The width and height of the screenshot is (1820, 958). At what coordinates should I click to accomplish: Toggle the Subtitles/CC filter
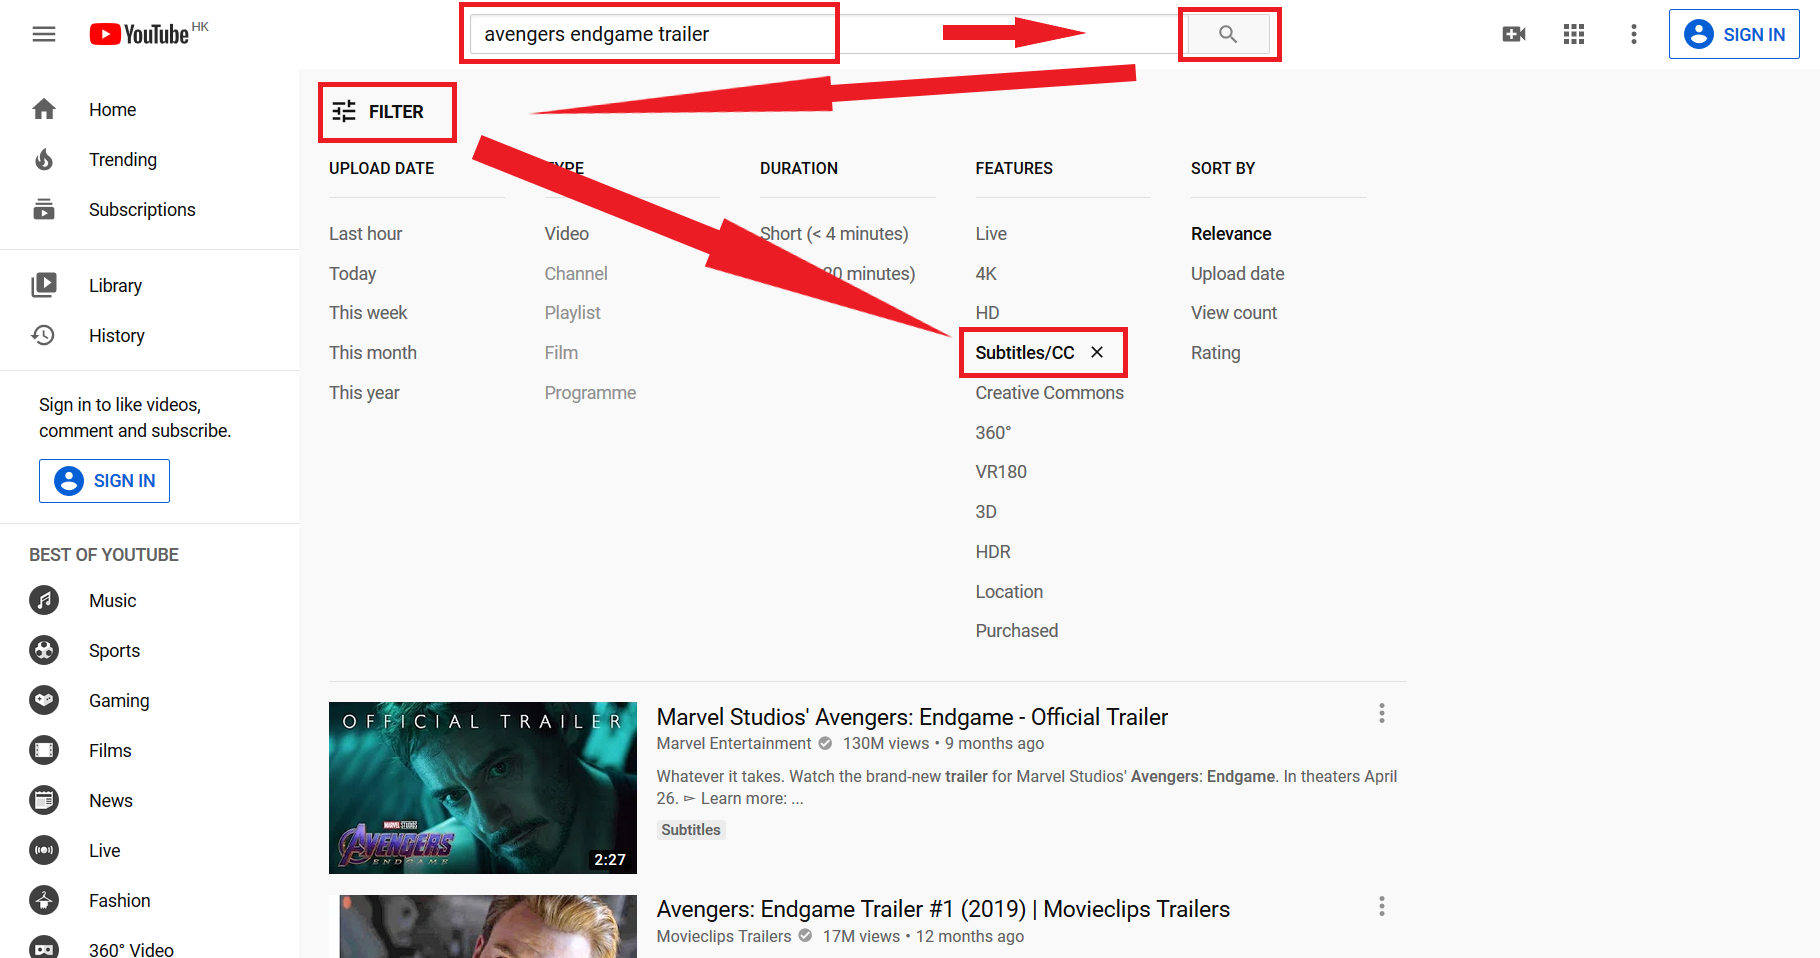1025,352
